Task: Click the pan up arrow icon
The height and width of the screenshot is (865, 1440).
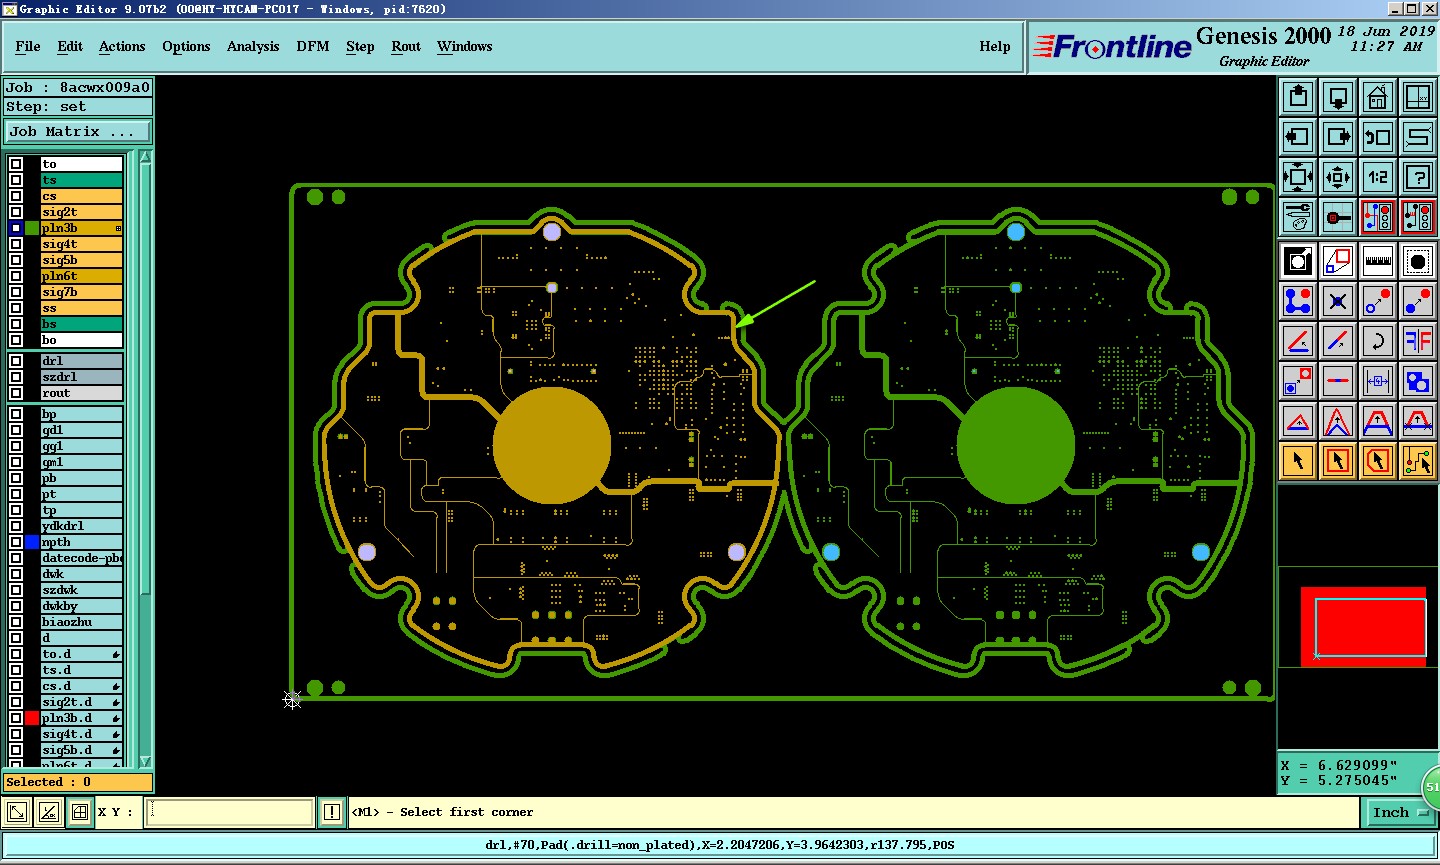Action: point(1298,97)
